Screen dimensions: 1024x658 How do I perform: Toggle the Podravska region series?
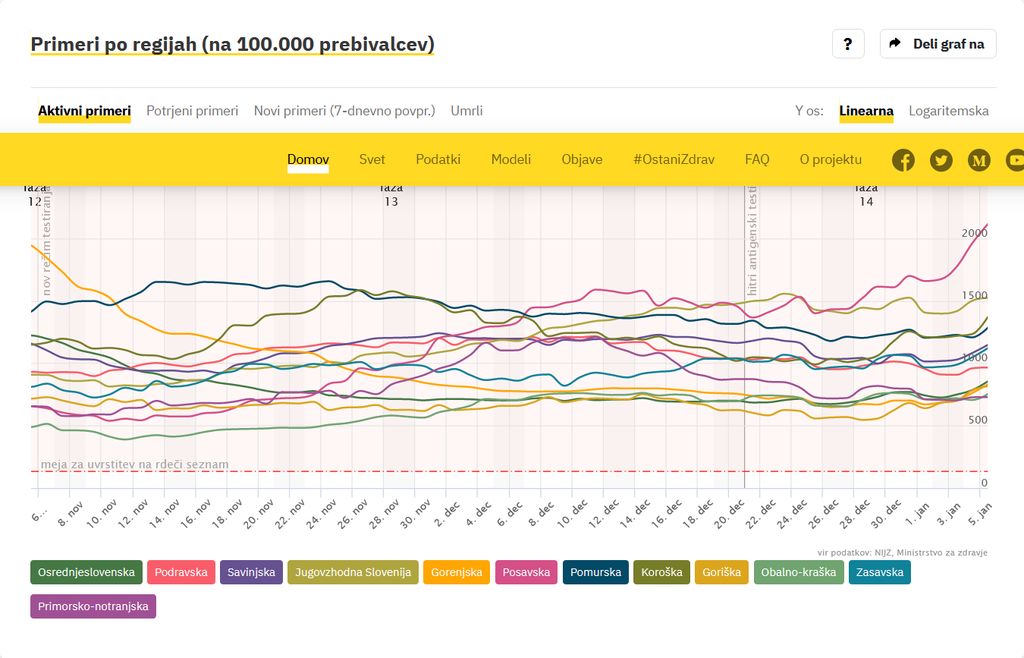(181, 573)
